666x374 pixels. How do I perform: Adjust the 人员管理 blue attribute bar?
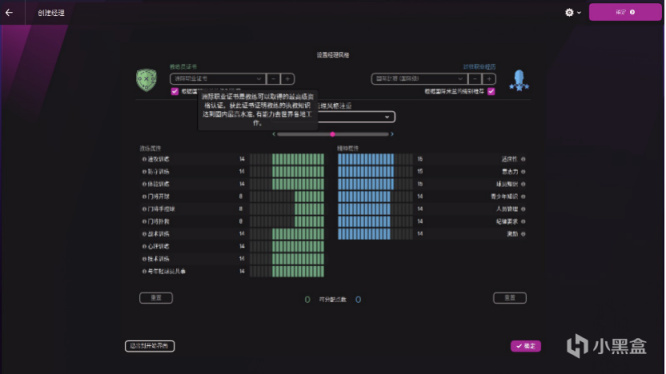click(375, 209)
